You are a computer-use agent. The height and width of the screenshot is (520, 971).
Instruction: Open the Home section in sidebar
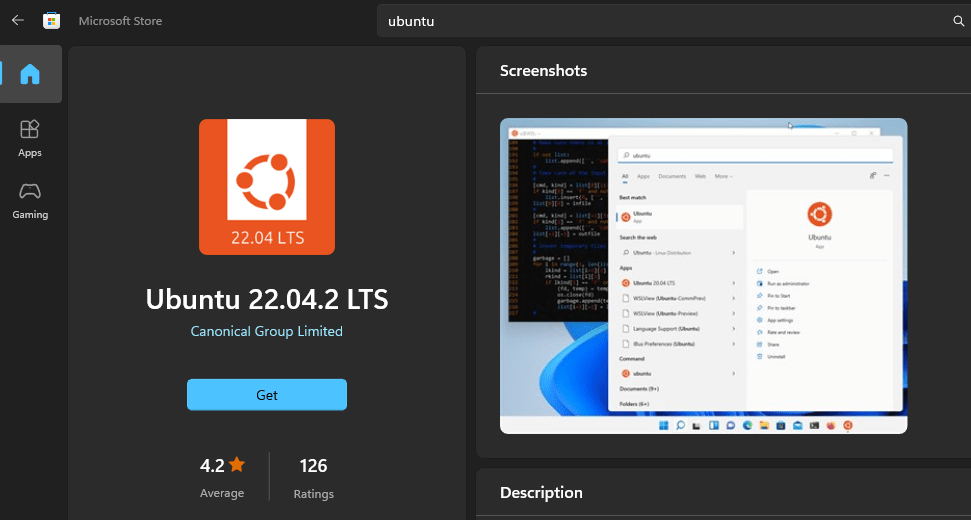pyautogui.click(x=30, y=74)
